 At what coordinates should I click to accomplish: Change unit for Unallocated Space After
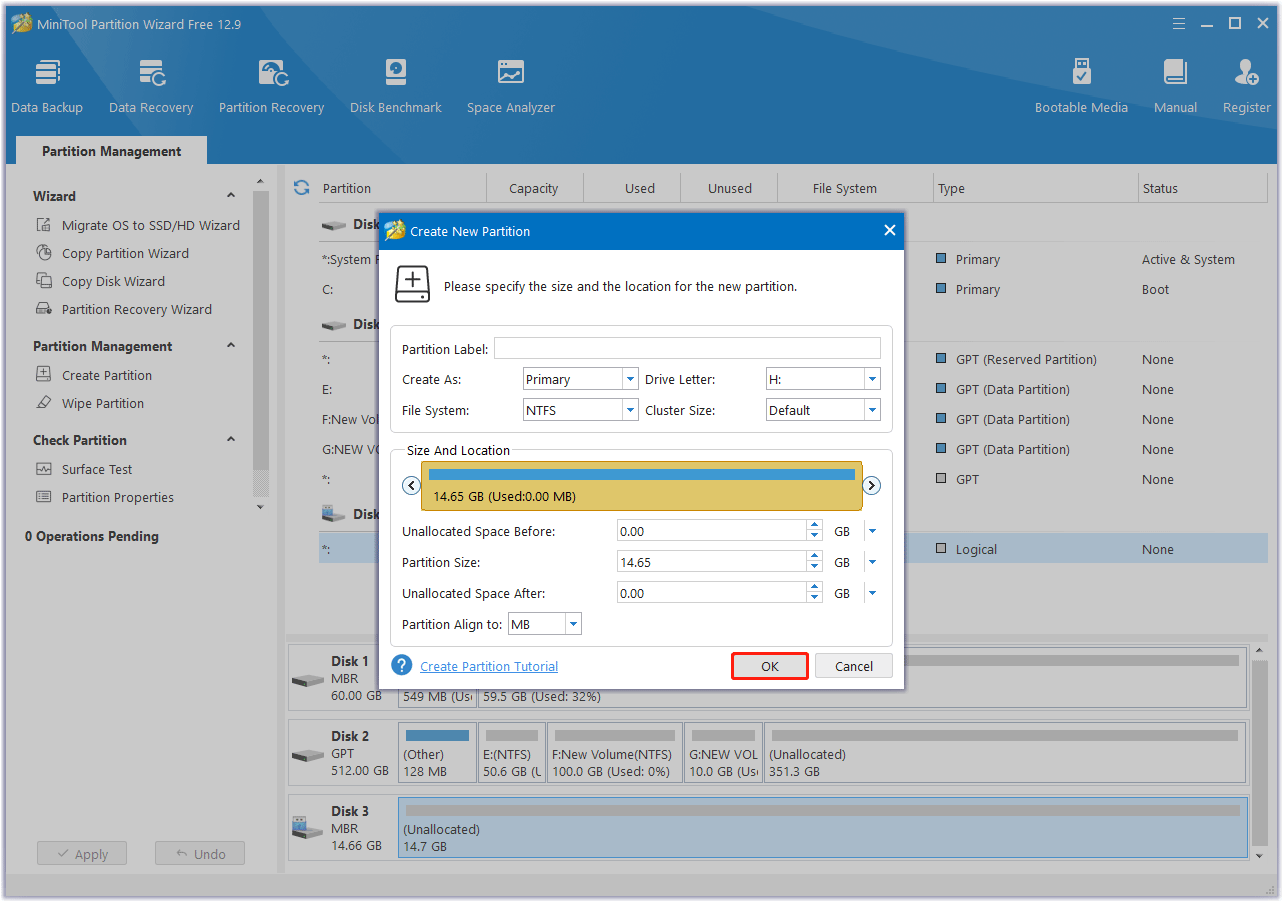point(872,593)
